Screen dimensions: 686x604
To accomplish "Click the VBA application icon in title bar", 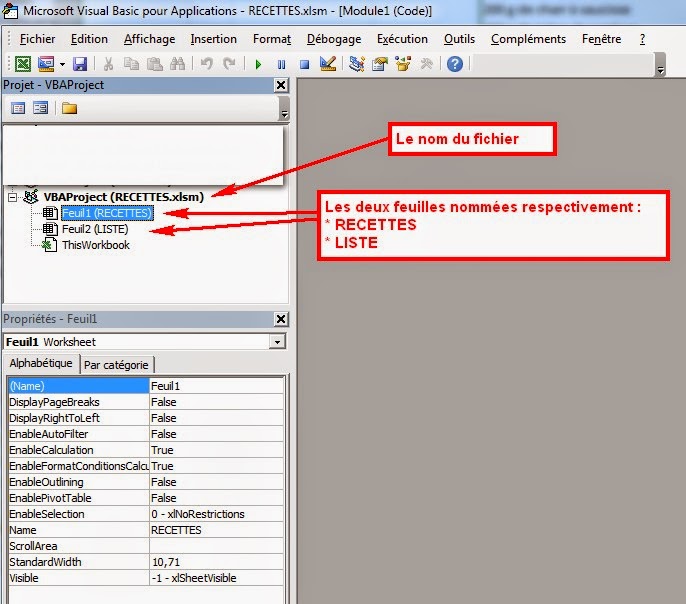I will pyautogui.click(x=10, y=10).
